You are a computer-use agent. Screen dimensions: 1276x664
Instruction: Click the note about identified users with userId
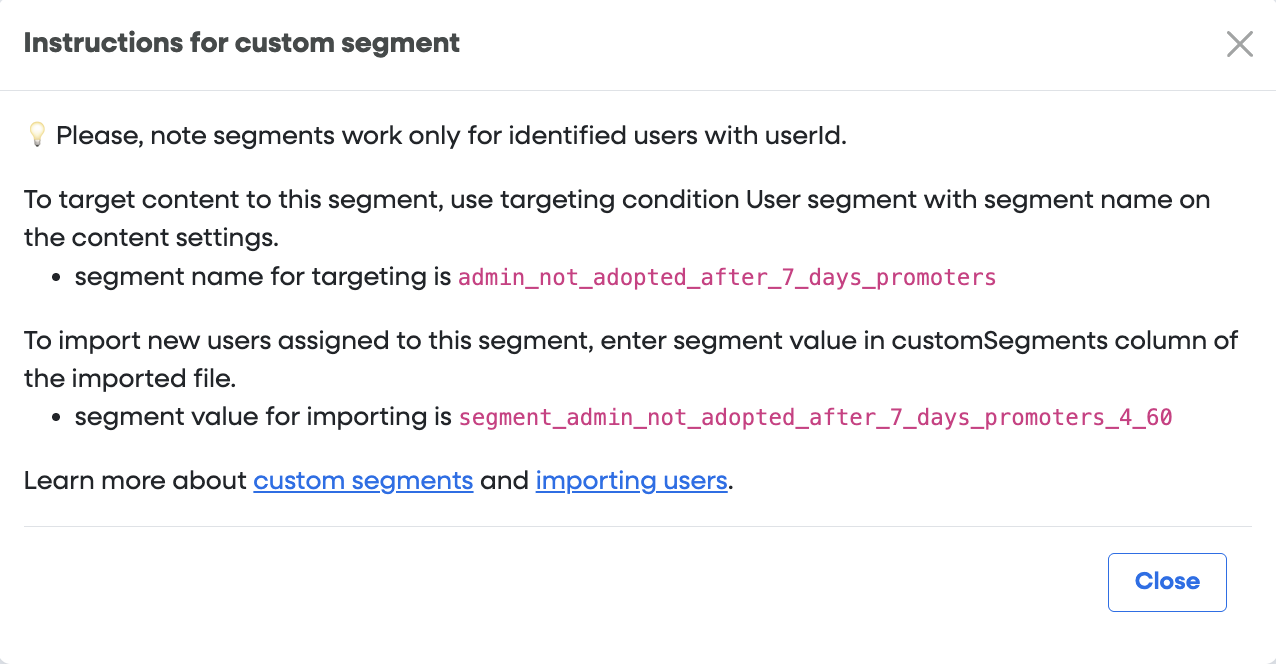[x=450, y=135]
